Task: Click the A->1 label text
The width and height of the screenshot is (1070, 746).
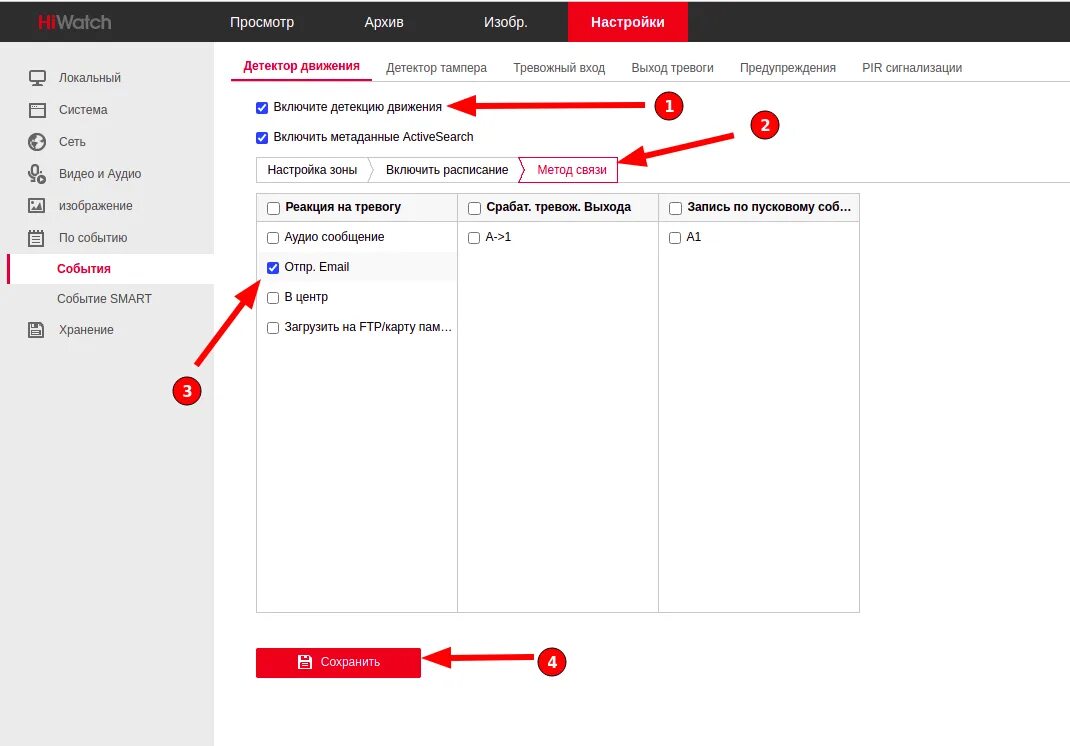Action: tap(498, 237)
